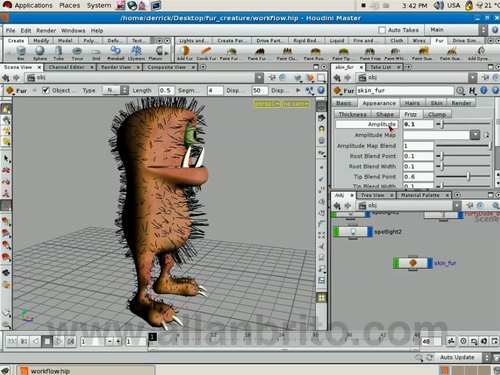Click the skin_fur node in network

tap(413, 263)
